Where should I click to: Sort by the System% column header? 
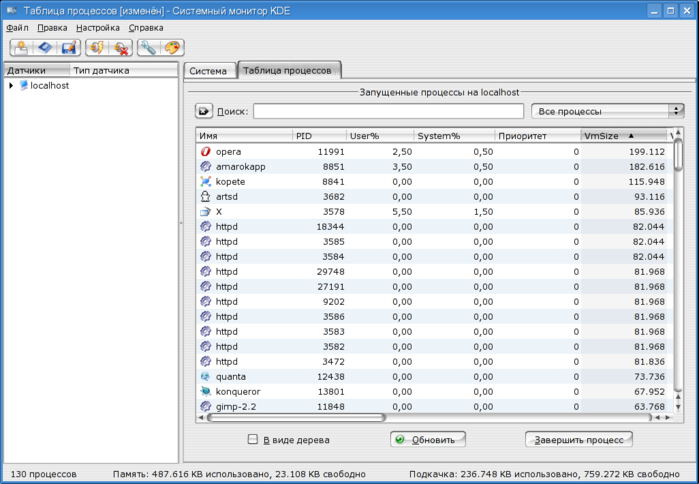click(x=454, y=136)
